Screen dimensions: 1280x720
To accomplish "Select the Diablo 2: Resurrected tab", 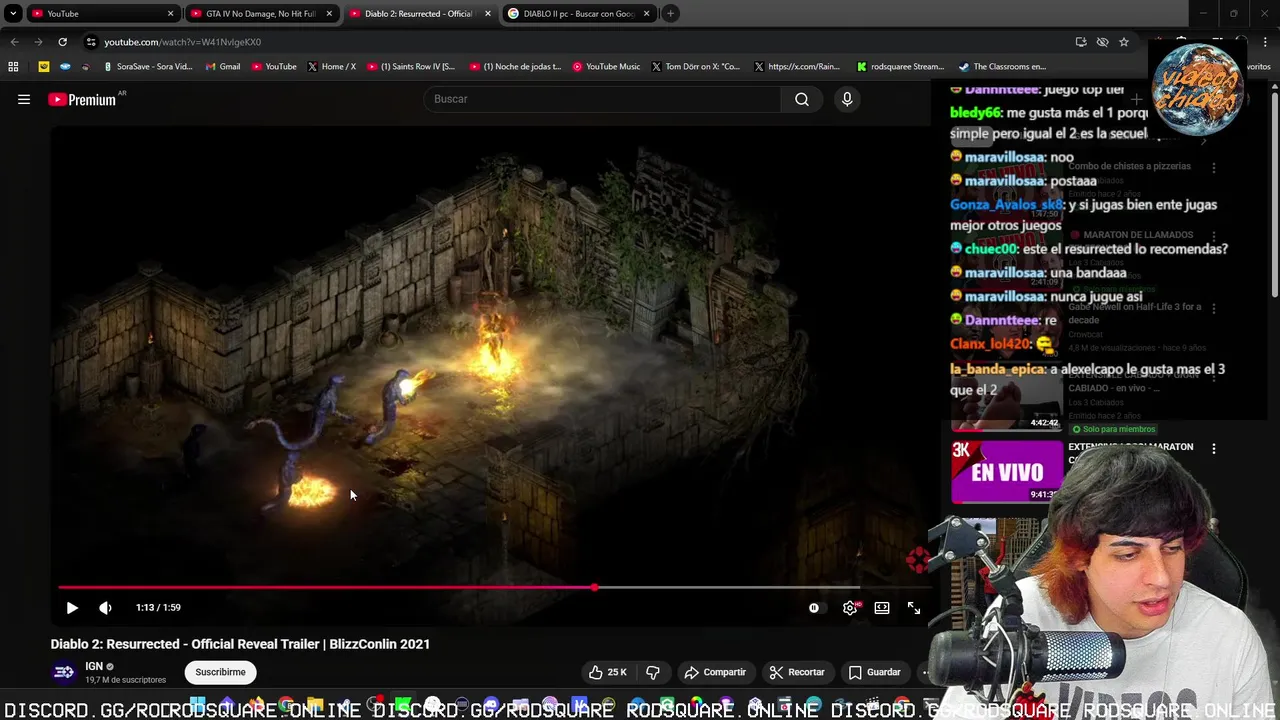I will [419, 14].
